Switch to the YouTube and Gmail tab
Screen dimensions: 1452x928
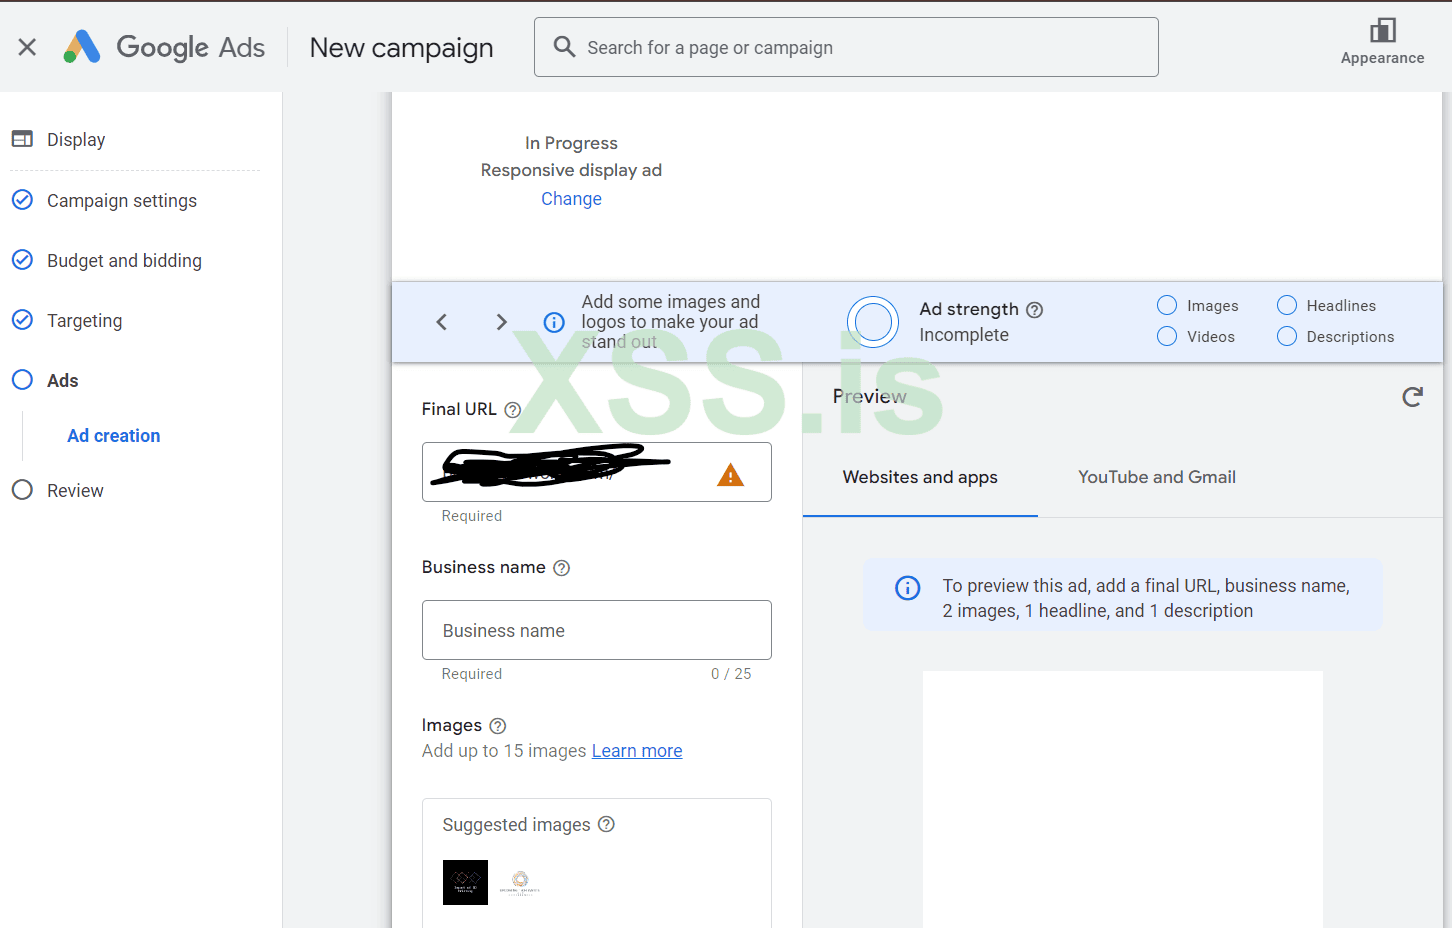point(1157,478)
